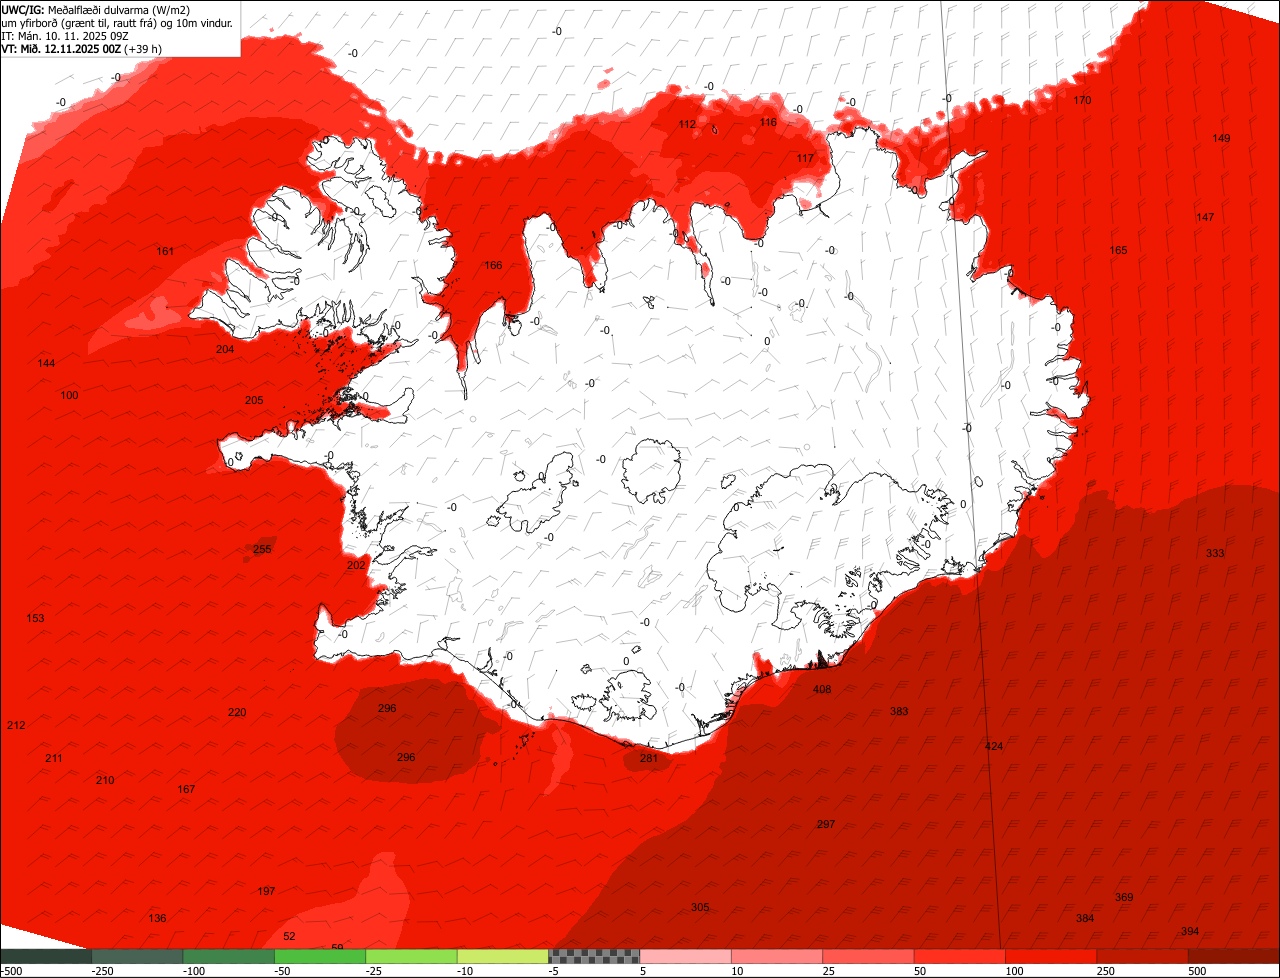Click the 117 flux value
The height and width of the screenshot is (978, 1280).
(x=805, y=158)
